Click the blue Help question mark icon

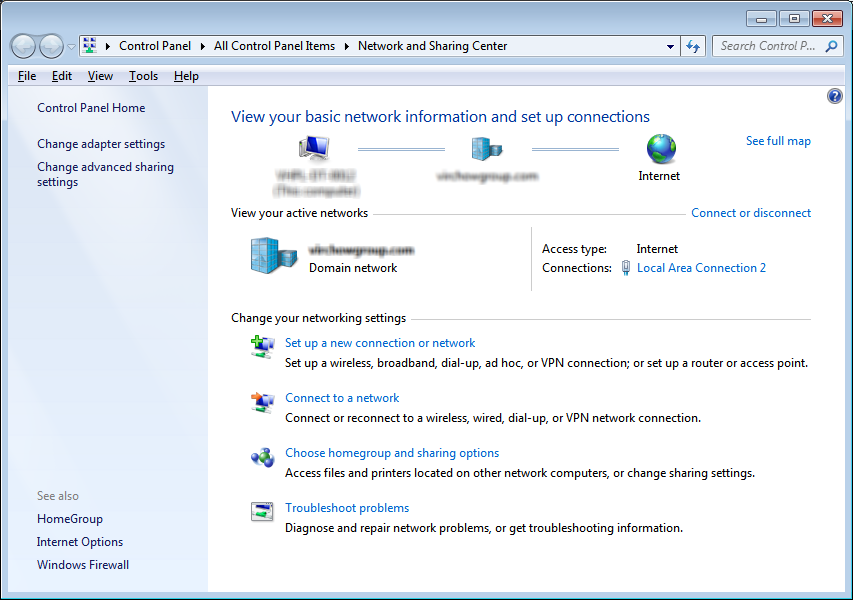click(835, 96)
